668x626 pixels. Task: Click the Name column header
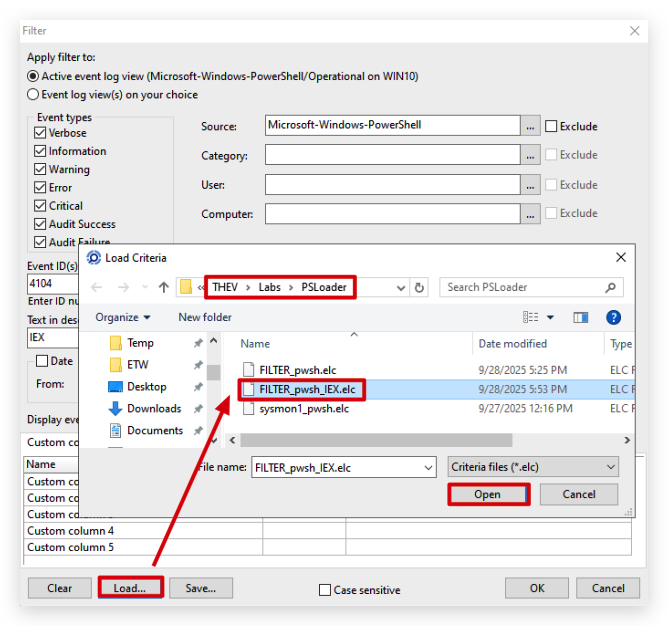255,344
